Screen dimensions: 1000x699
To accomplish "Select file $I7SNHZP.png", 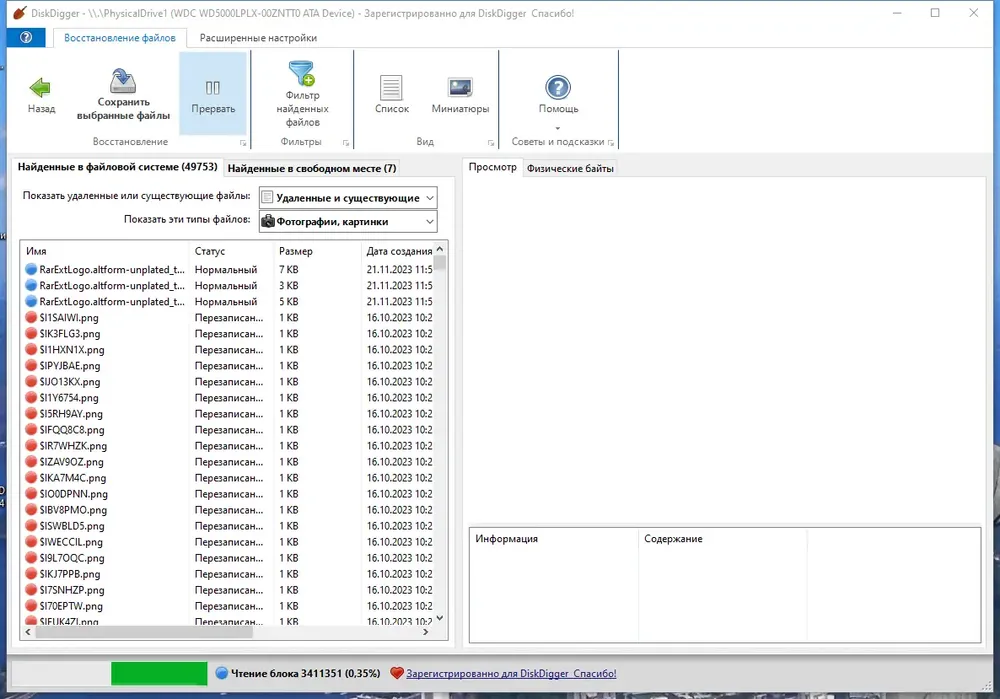I will [71, 590].
